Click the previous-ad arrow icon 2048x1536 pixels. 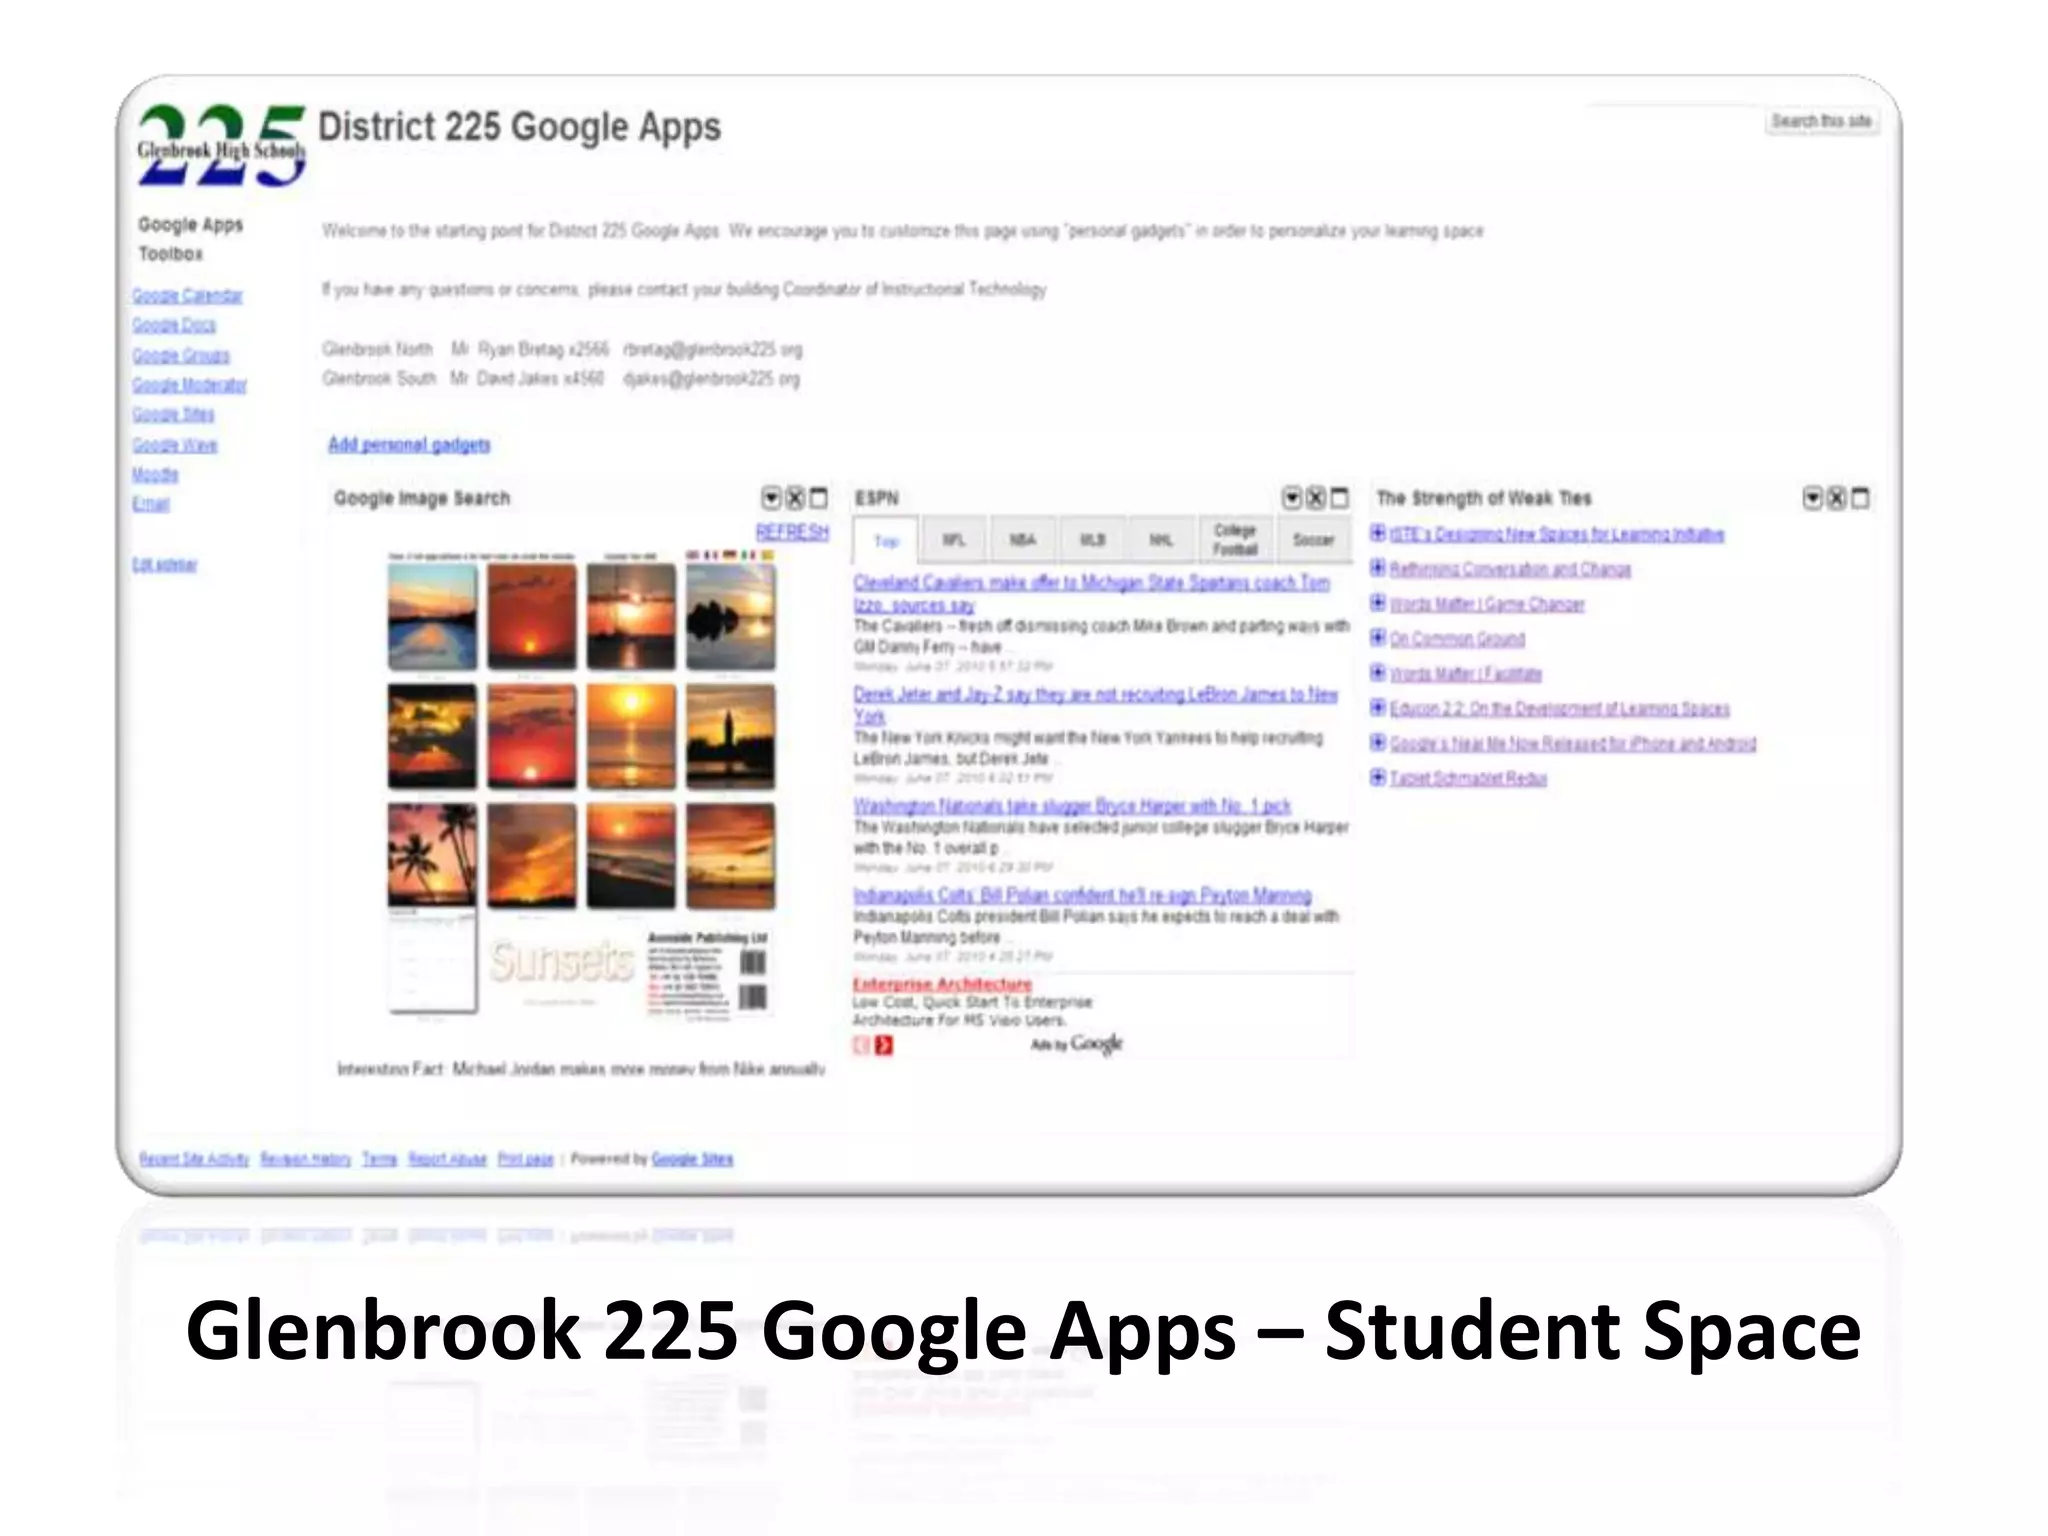[862, 1045]
